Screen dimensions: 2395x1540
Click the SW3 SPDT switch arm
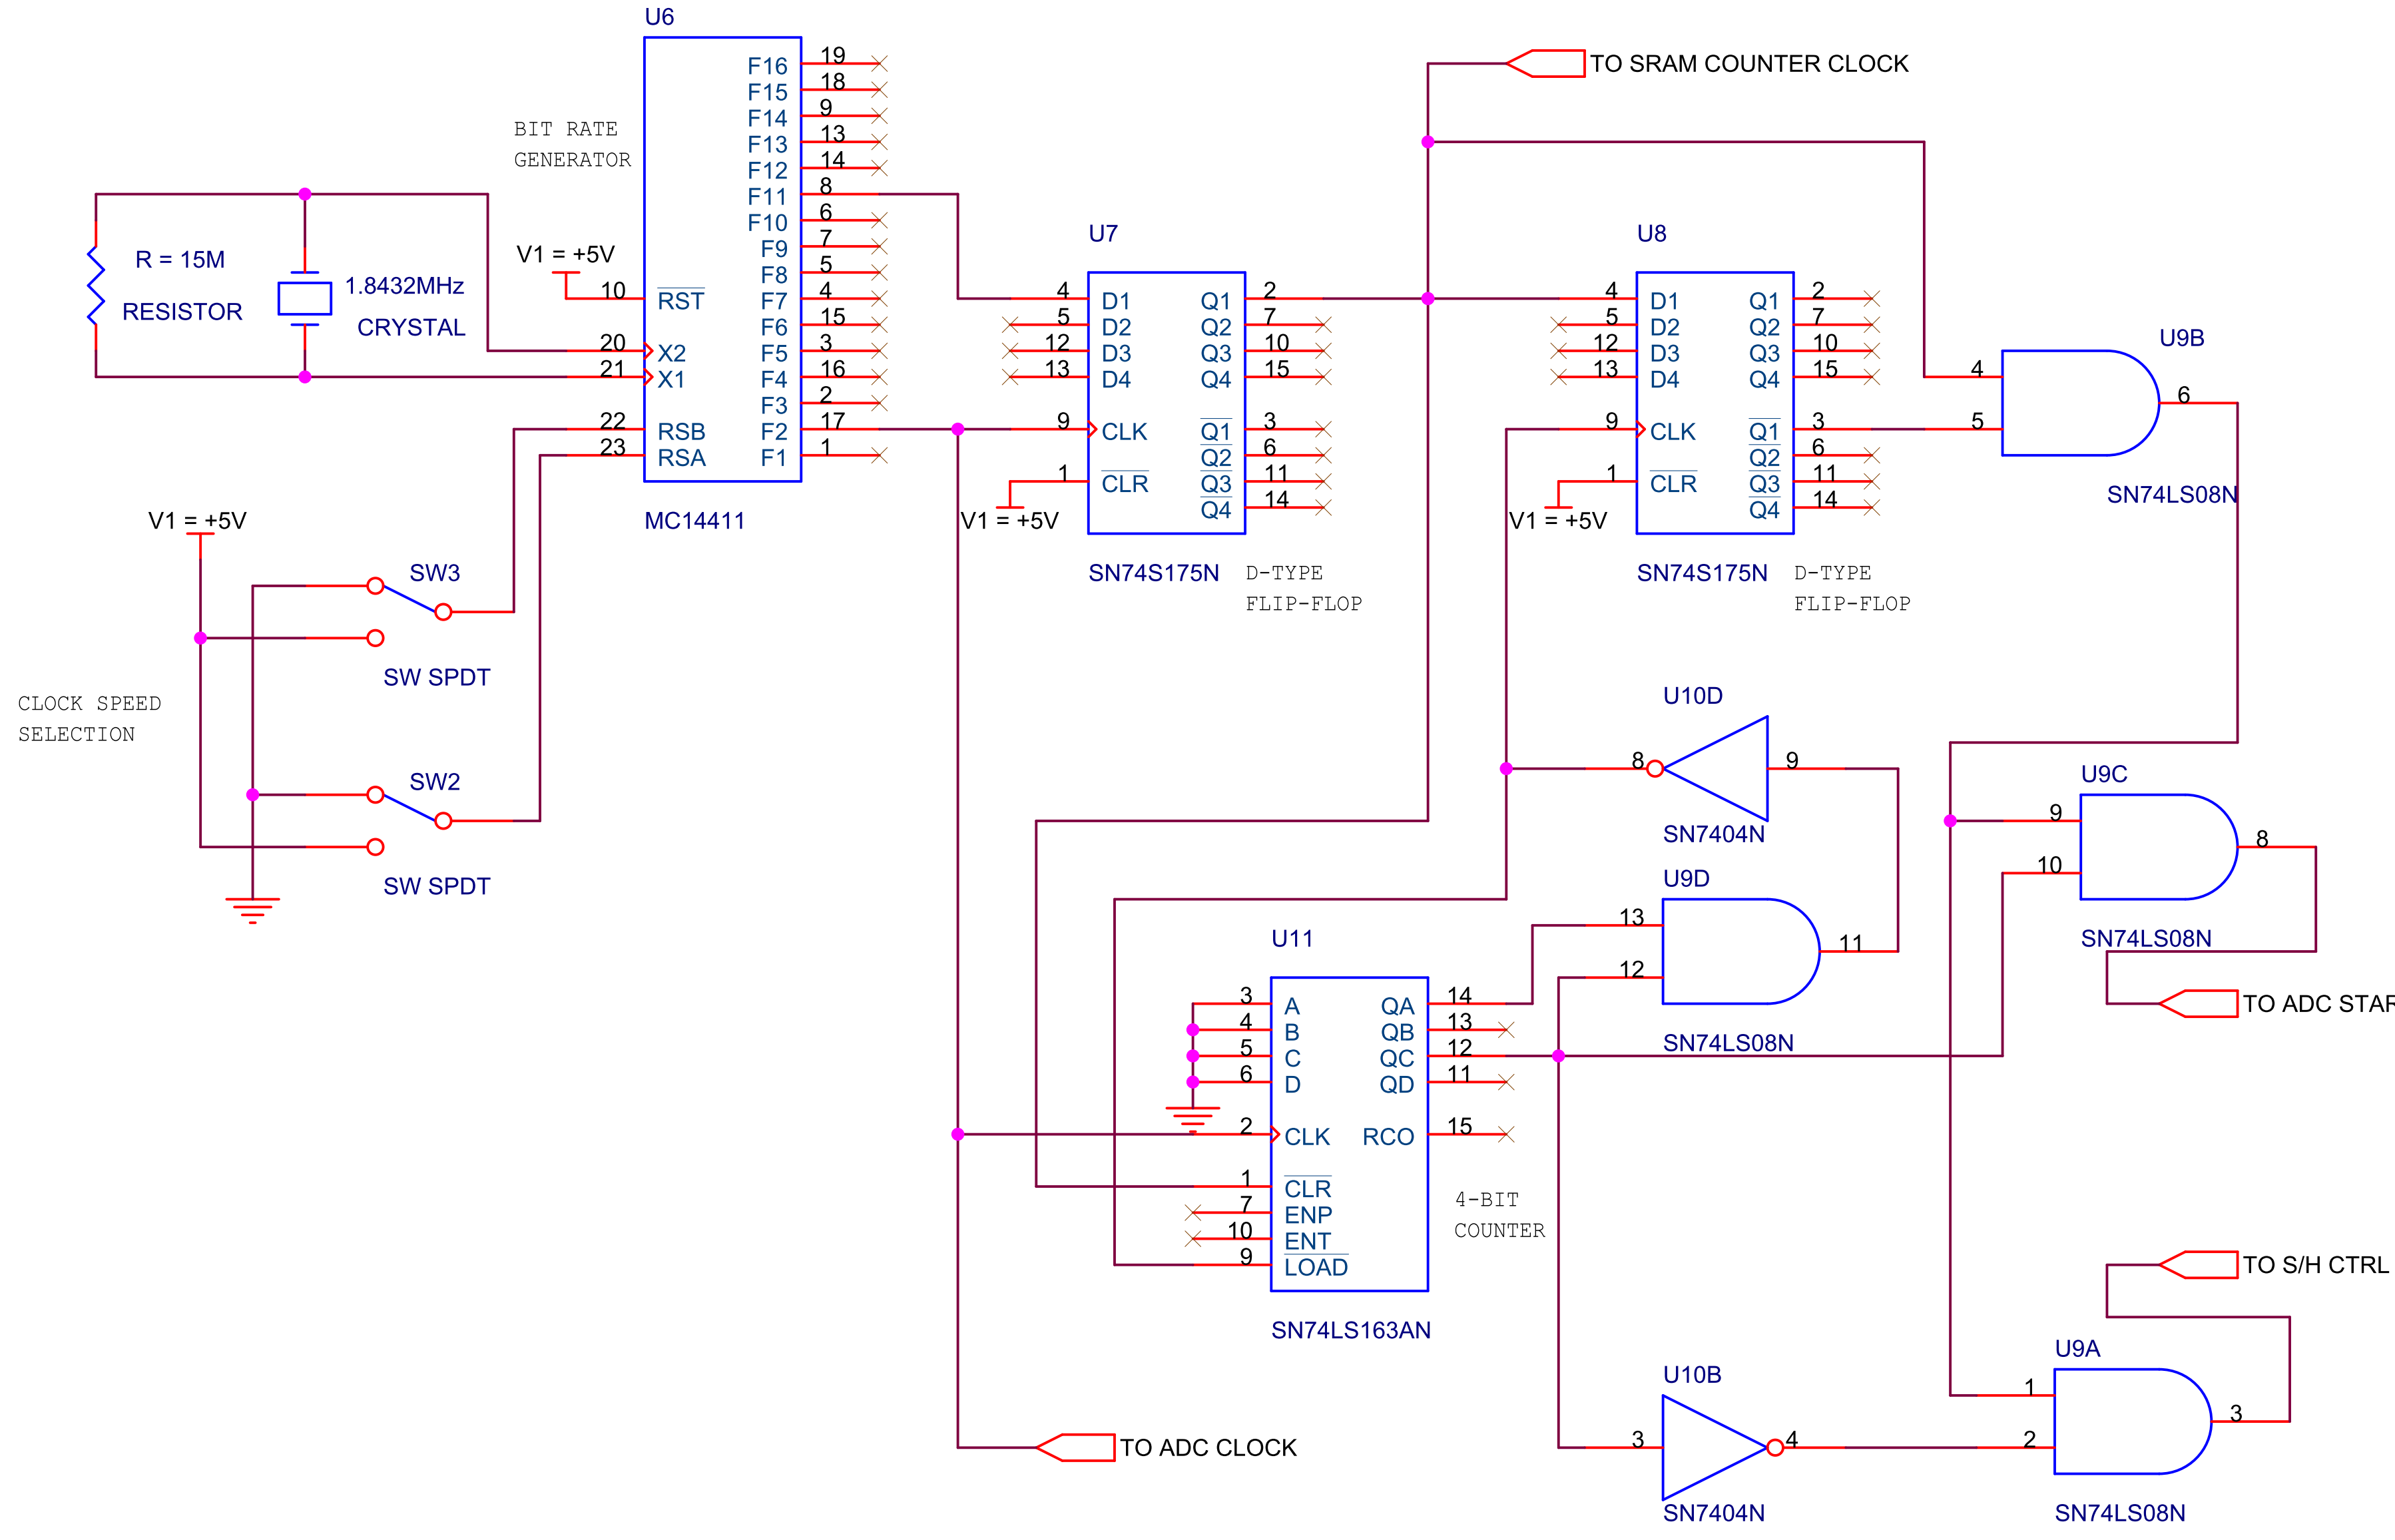(x=409, y=599)
